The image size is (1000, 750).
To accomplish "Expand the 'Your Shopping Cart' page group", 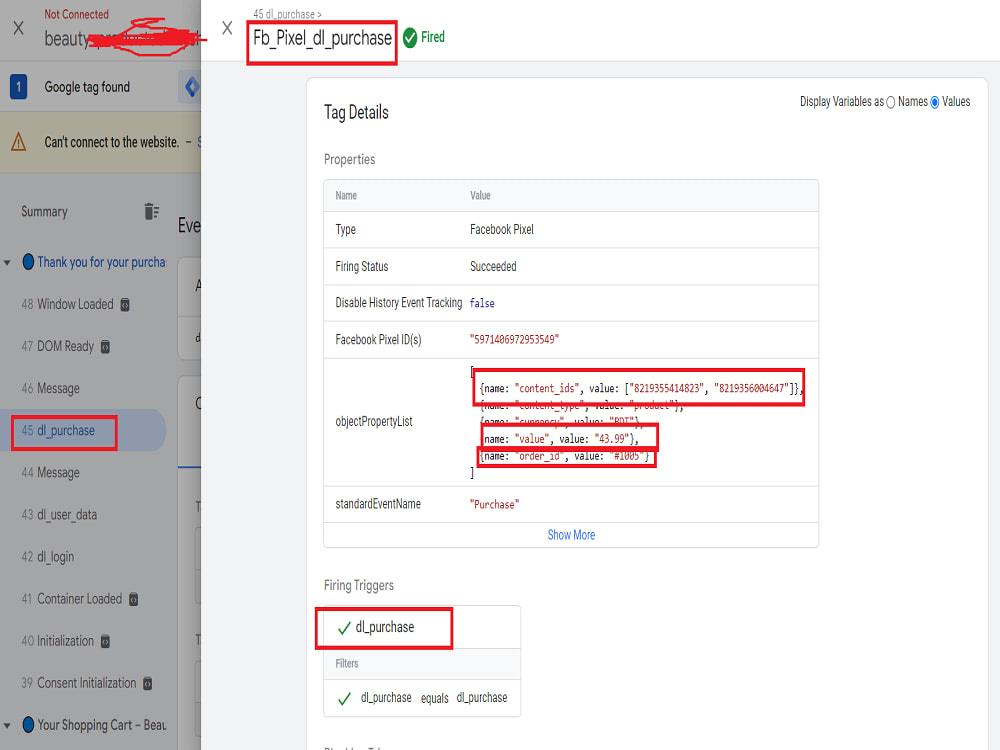I will (x=8, y=725).
